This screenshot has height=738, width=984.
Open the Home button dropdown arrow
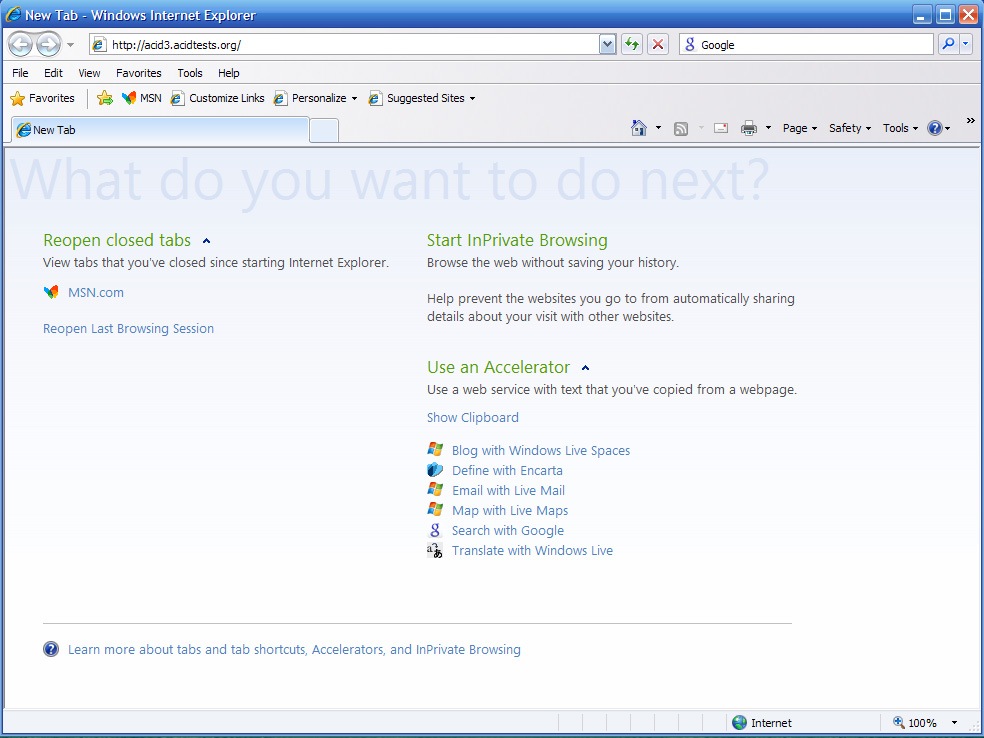pyautogui.click(x=658, y=128)
